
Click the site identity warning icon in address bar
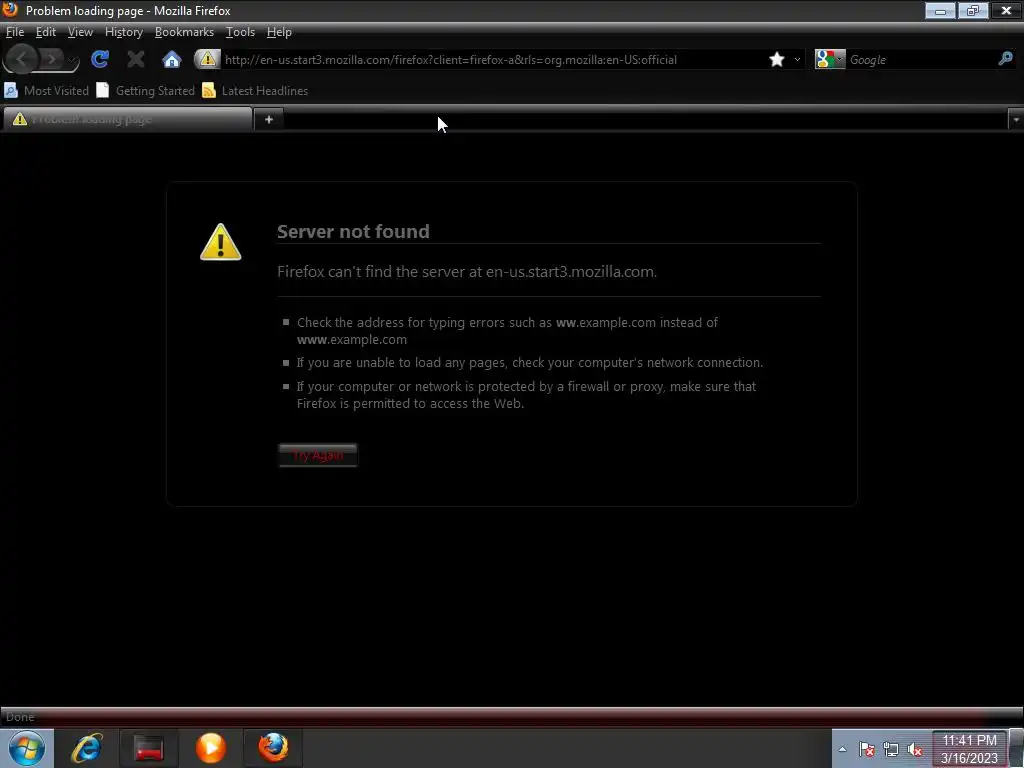(207, 59)
